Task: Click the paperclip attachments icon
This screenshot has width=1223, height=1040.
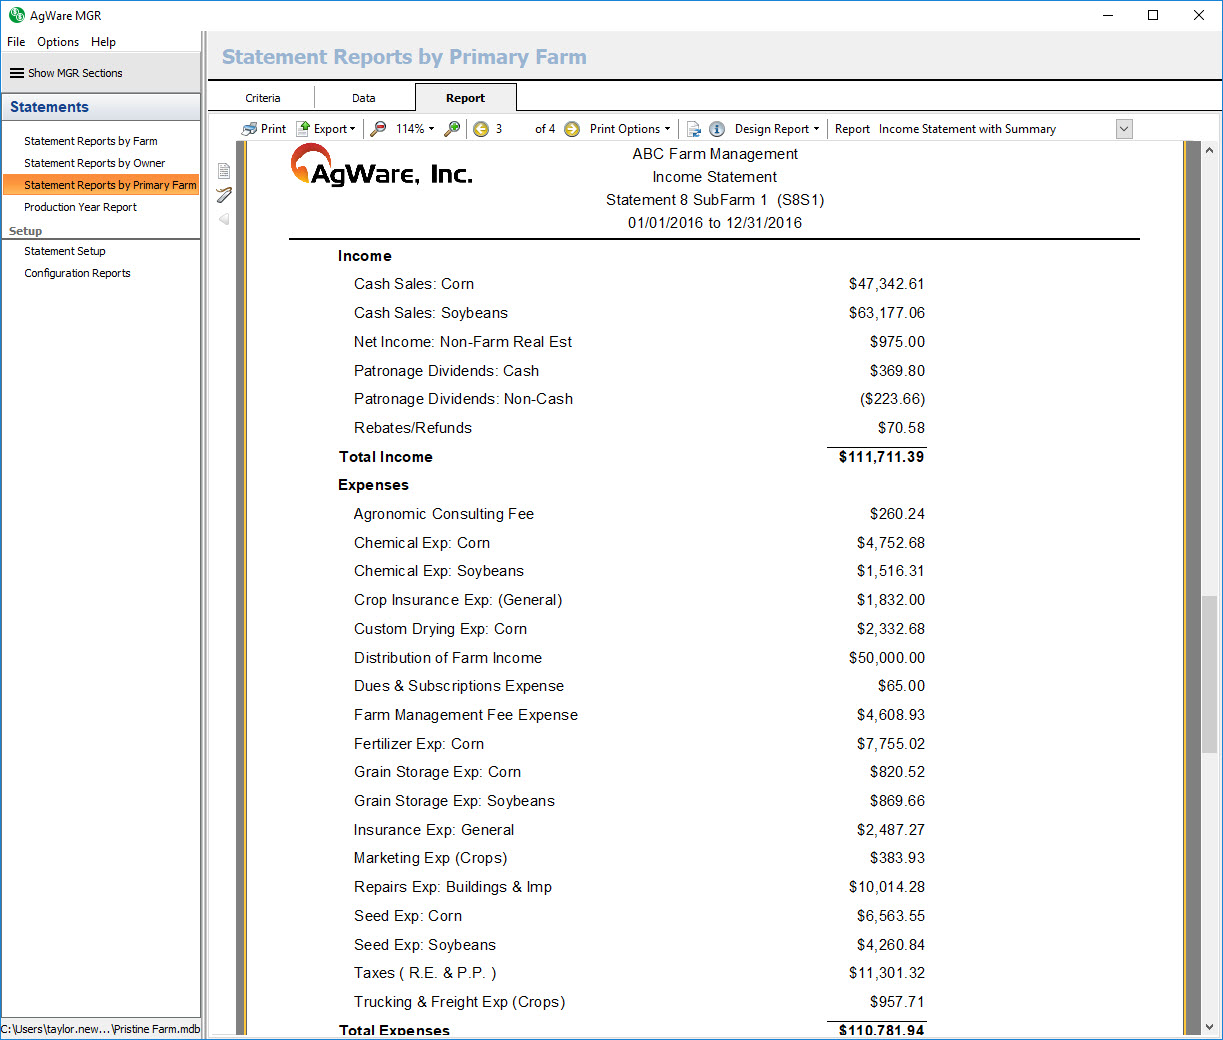Action: pyautogui.click(x=224, y=195)
